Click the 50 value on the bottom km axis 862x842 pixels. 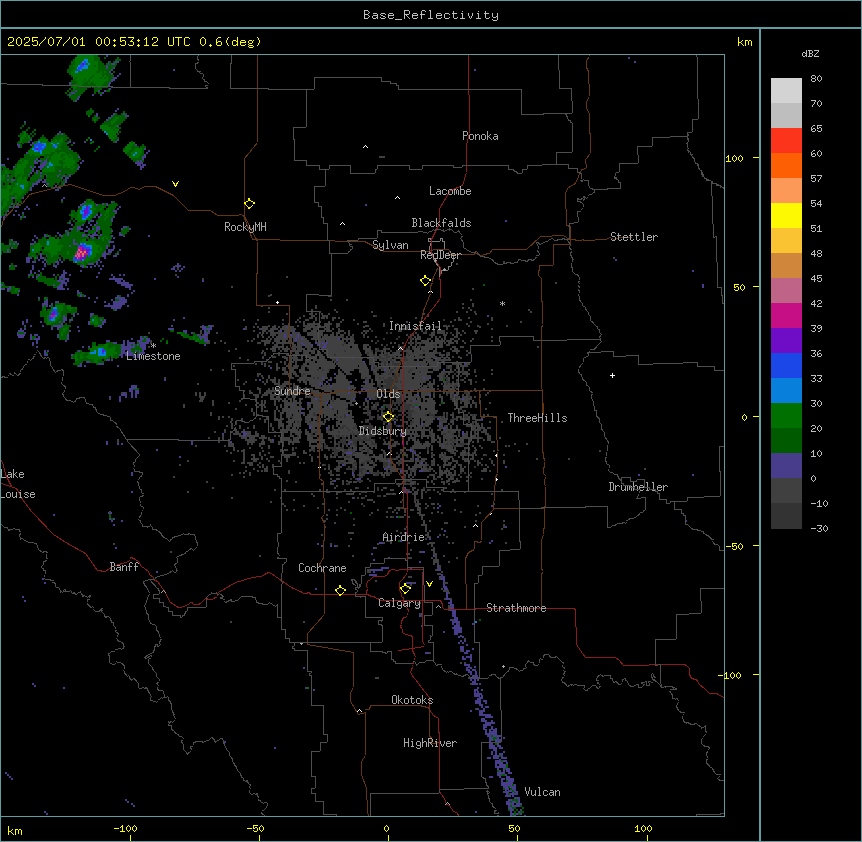click(x=514, y=828)
